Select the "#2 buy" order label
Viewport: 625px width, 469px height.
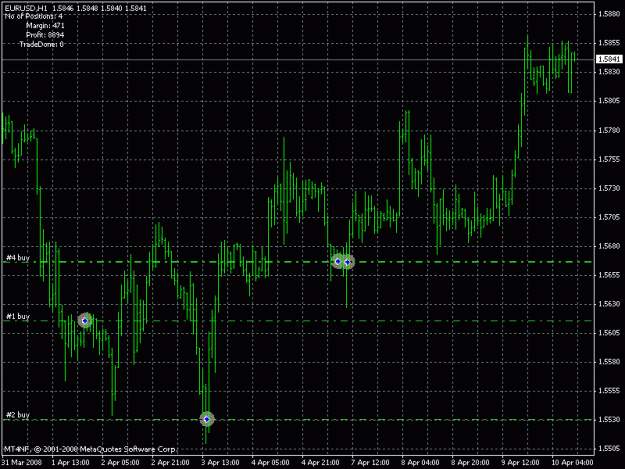pyautogui.click(x=18, y=415)
